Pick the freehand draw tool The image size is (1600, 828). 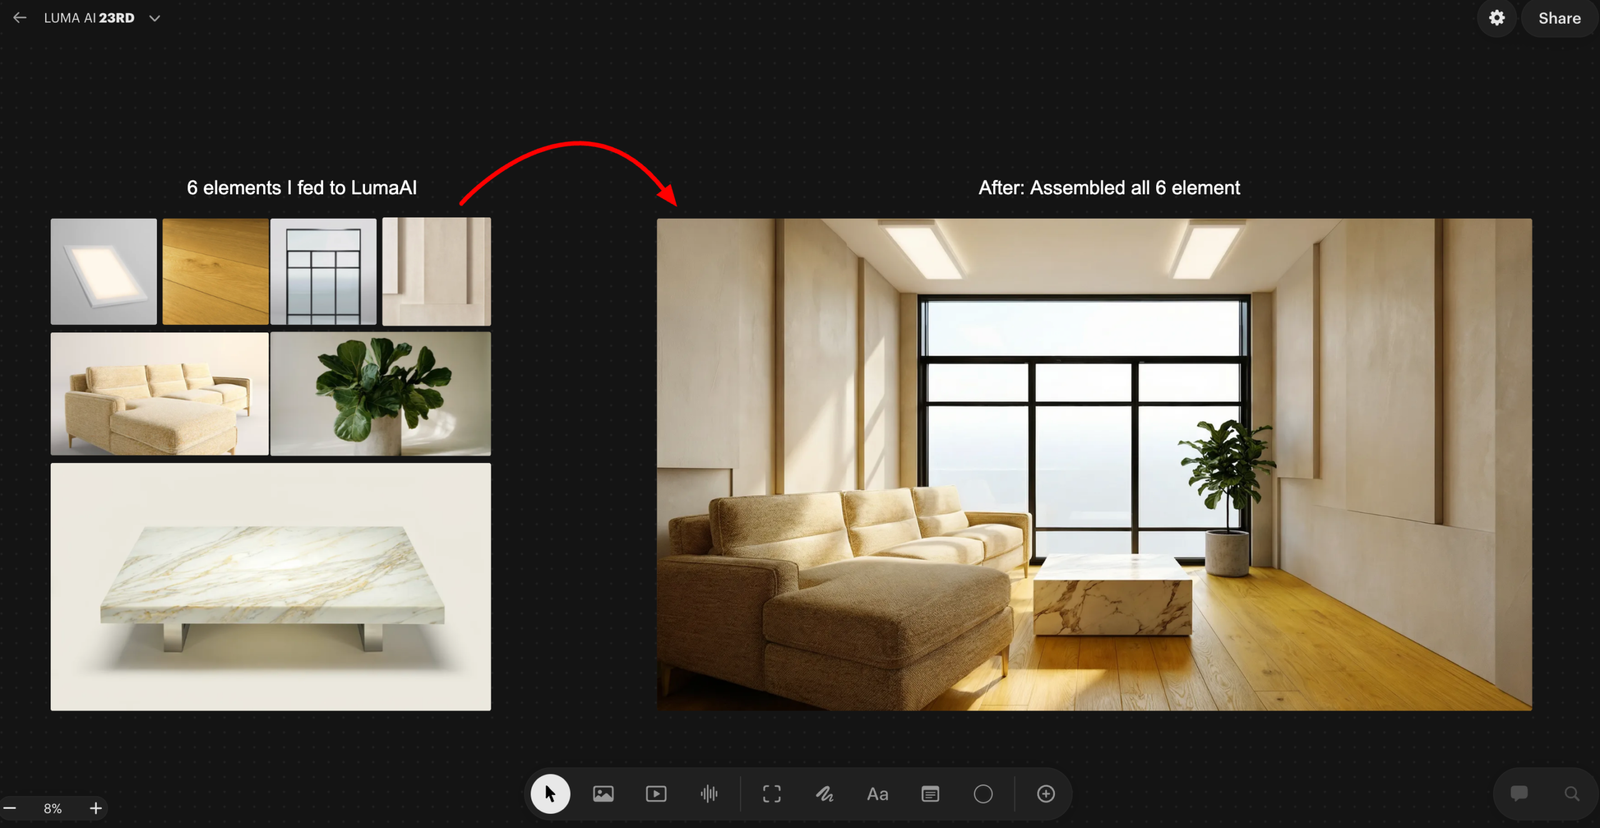[825, 794]
